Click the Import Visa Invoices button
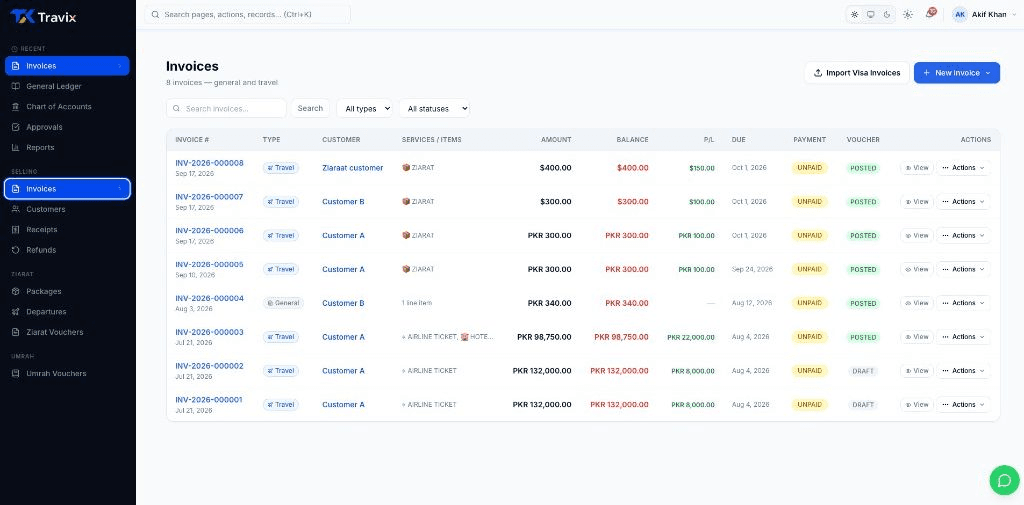The image size is (1024, 505). (x=857, y=73)
